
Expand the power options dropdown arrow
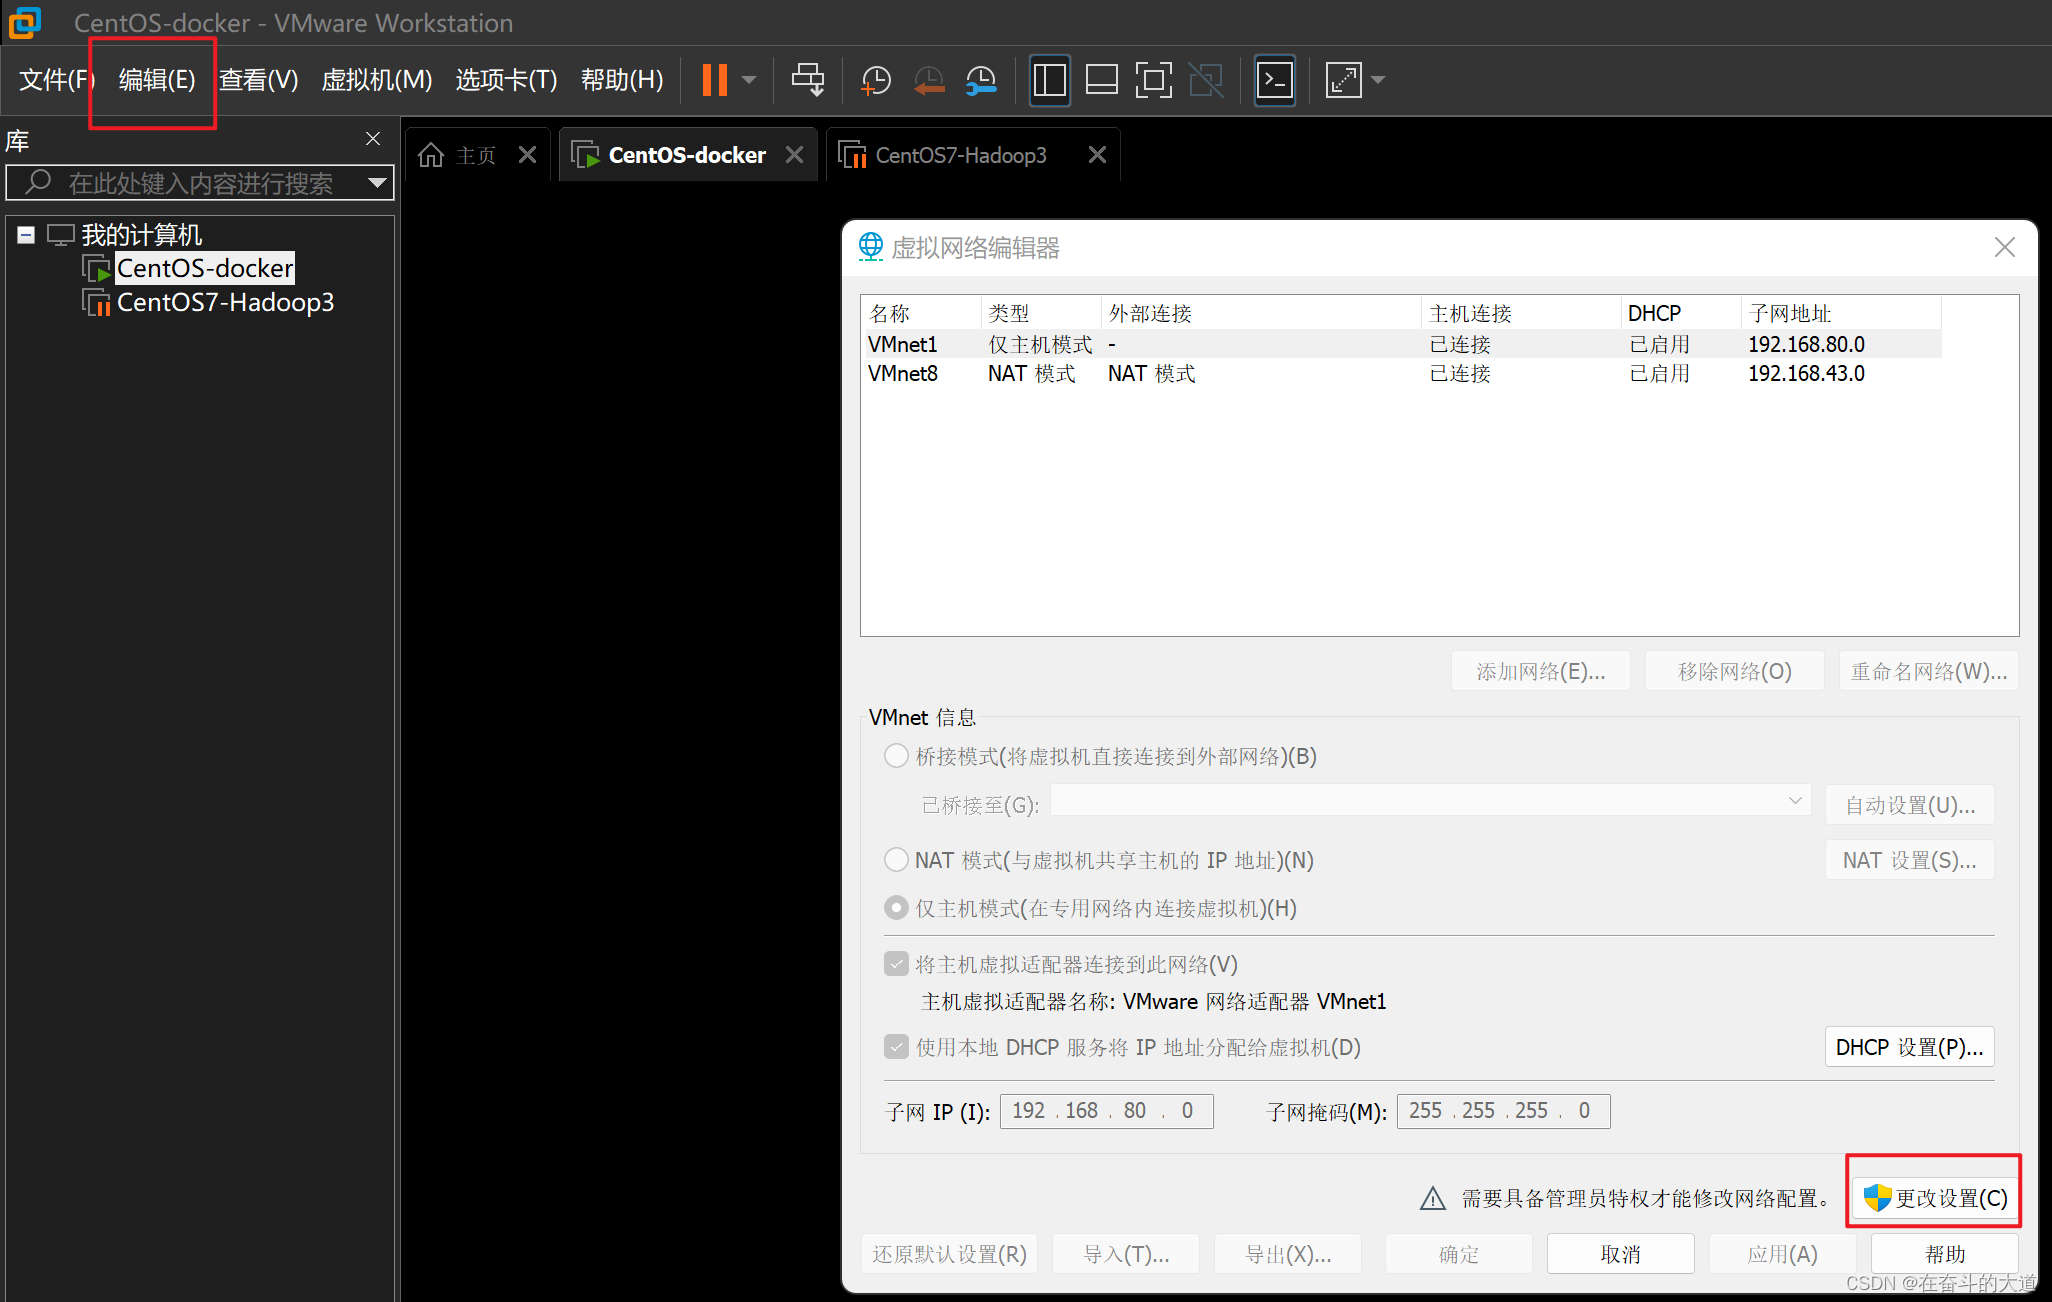(749, 80)
